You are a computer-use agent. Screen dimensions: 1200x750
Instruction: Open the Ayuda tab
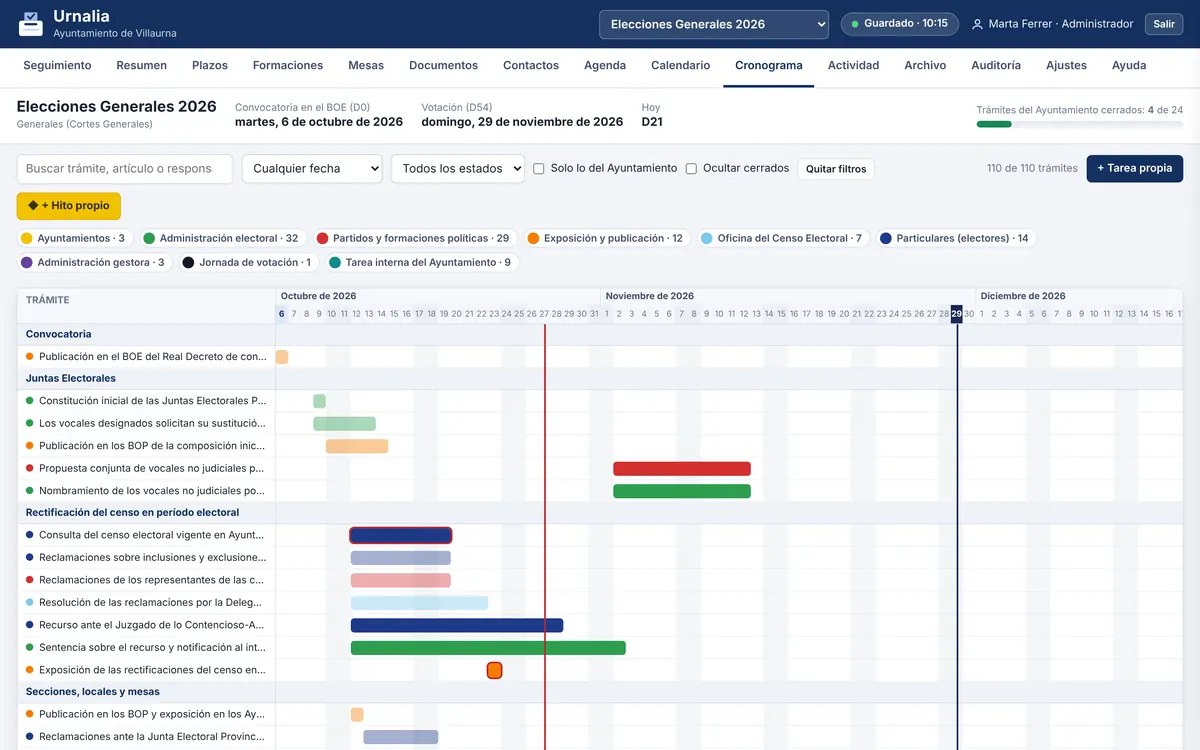[x=1129, y=65]
